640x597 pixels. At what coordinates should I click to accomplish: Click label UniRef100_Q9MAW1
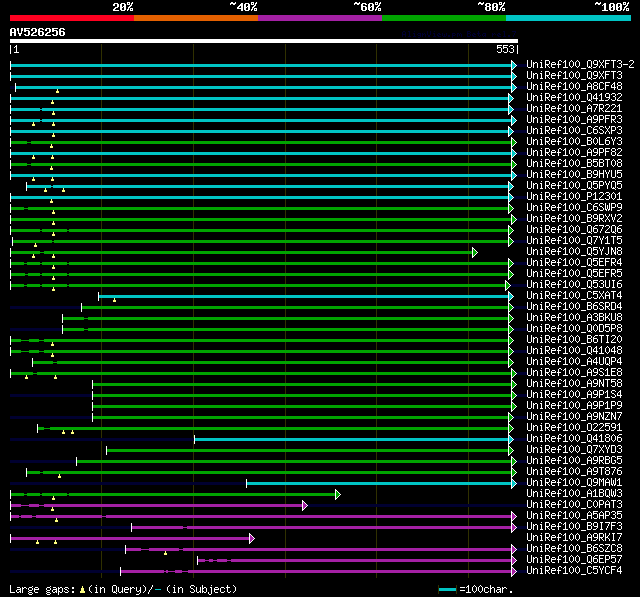pyautogui.click(x=574, y=483)
